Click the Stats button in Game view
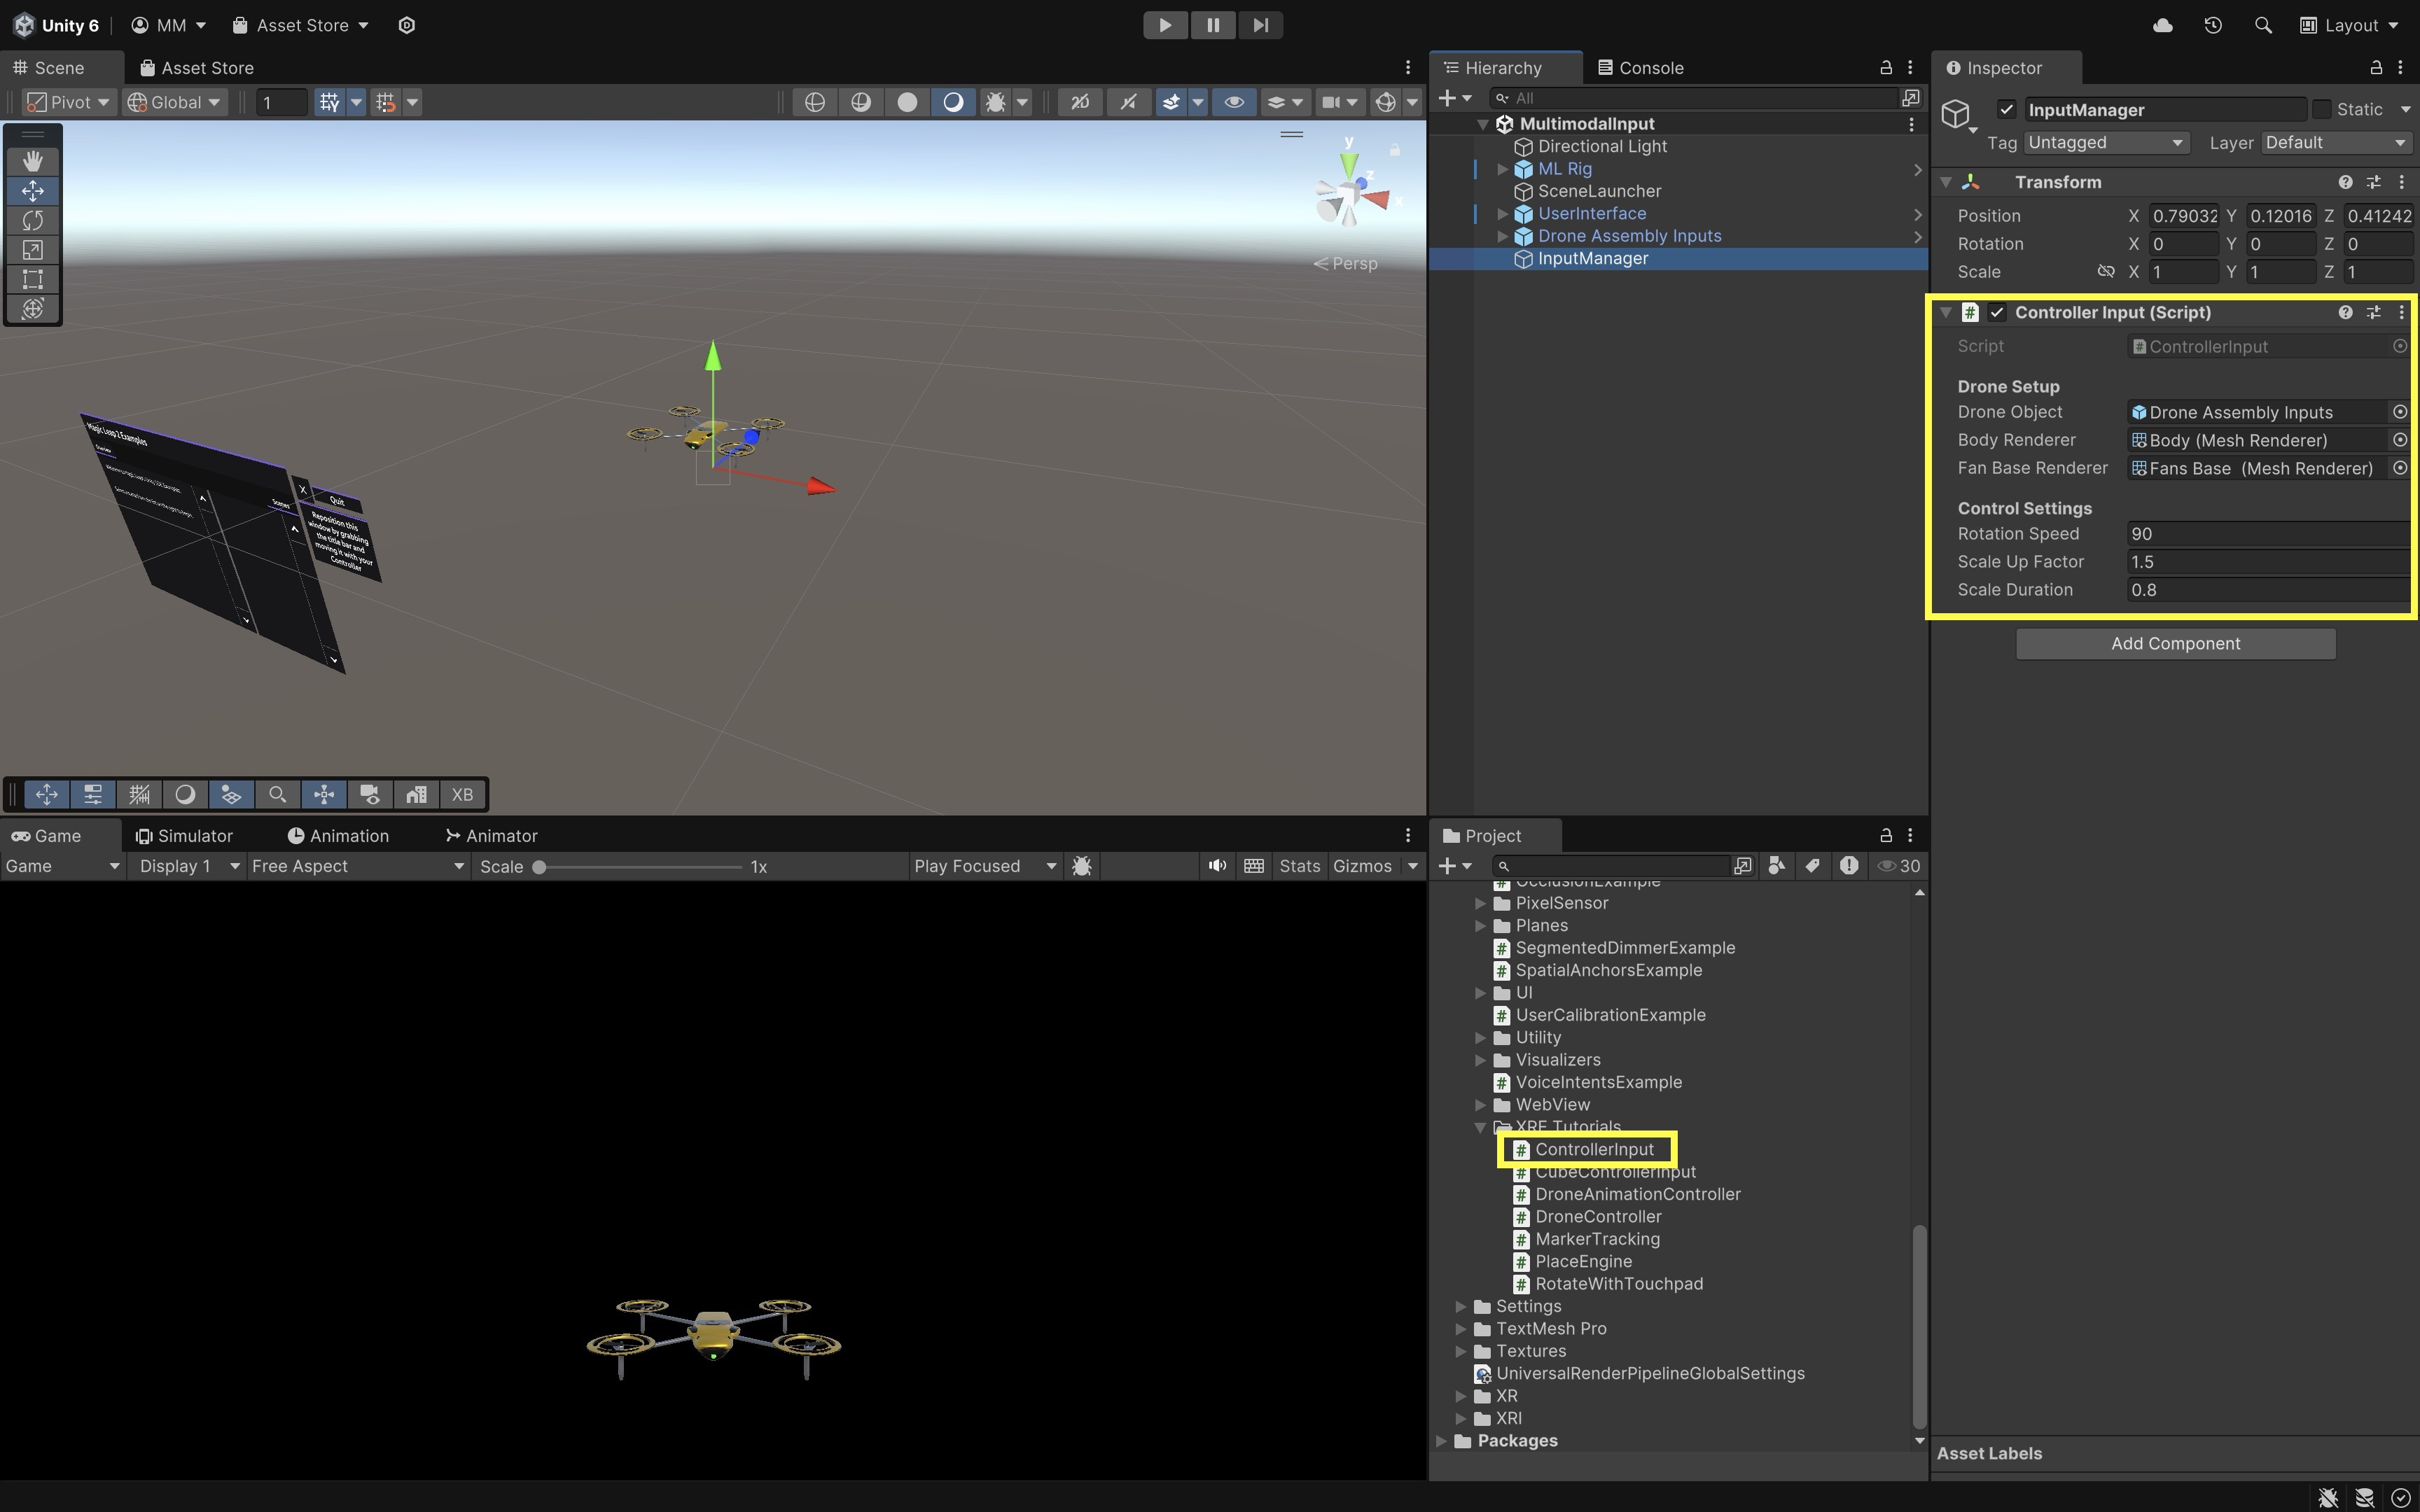The height and width of the screenshot is (1512, 2420). coord(1299,866)
